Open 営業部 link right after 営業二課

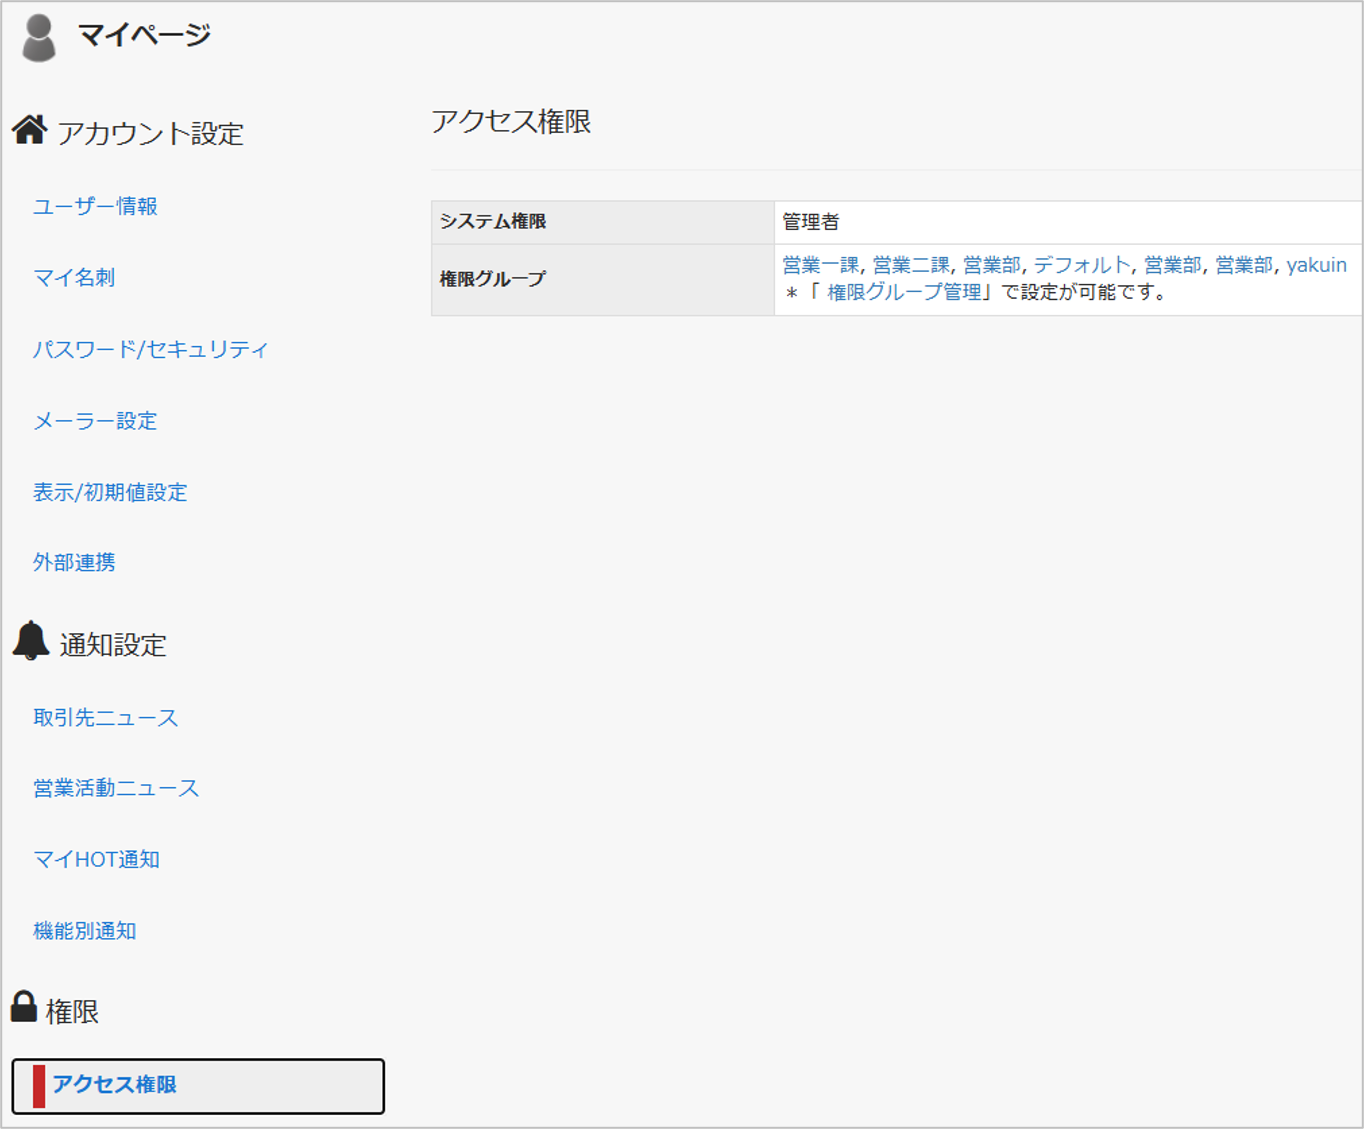[x=992, y=265]
